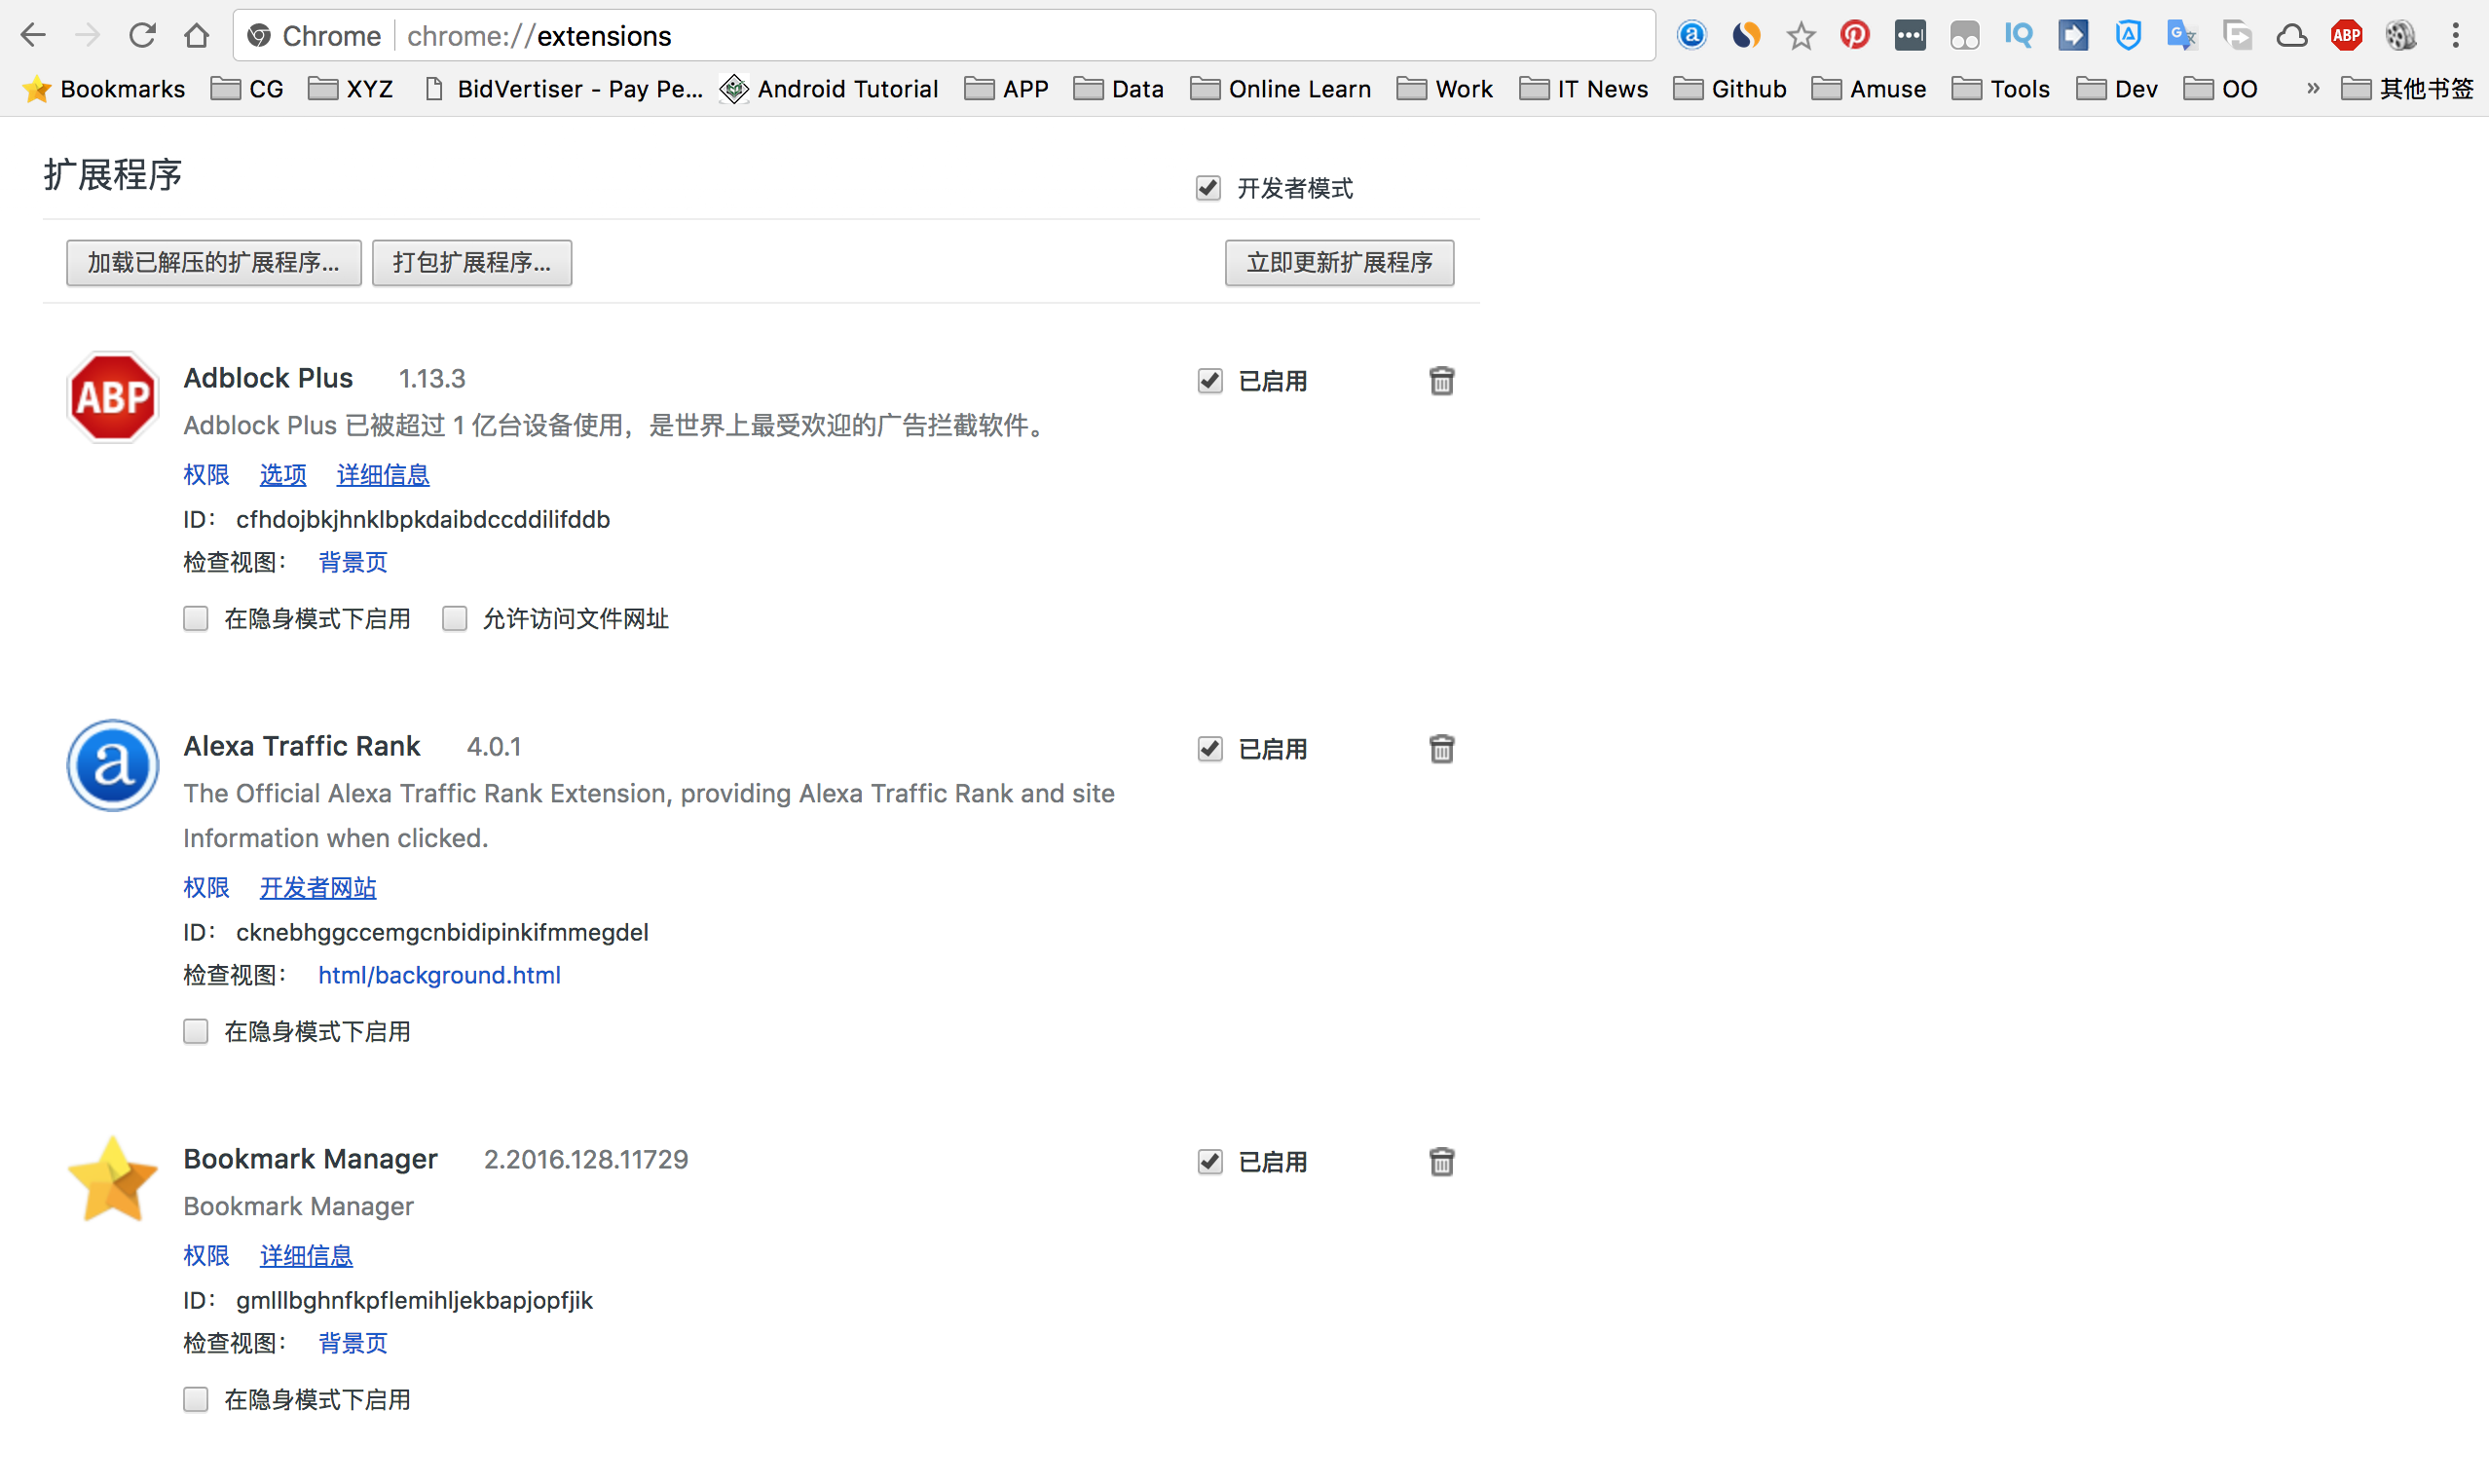Click the film reel extension icon

pyautogui.click(x=2400, y=36)
